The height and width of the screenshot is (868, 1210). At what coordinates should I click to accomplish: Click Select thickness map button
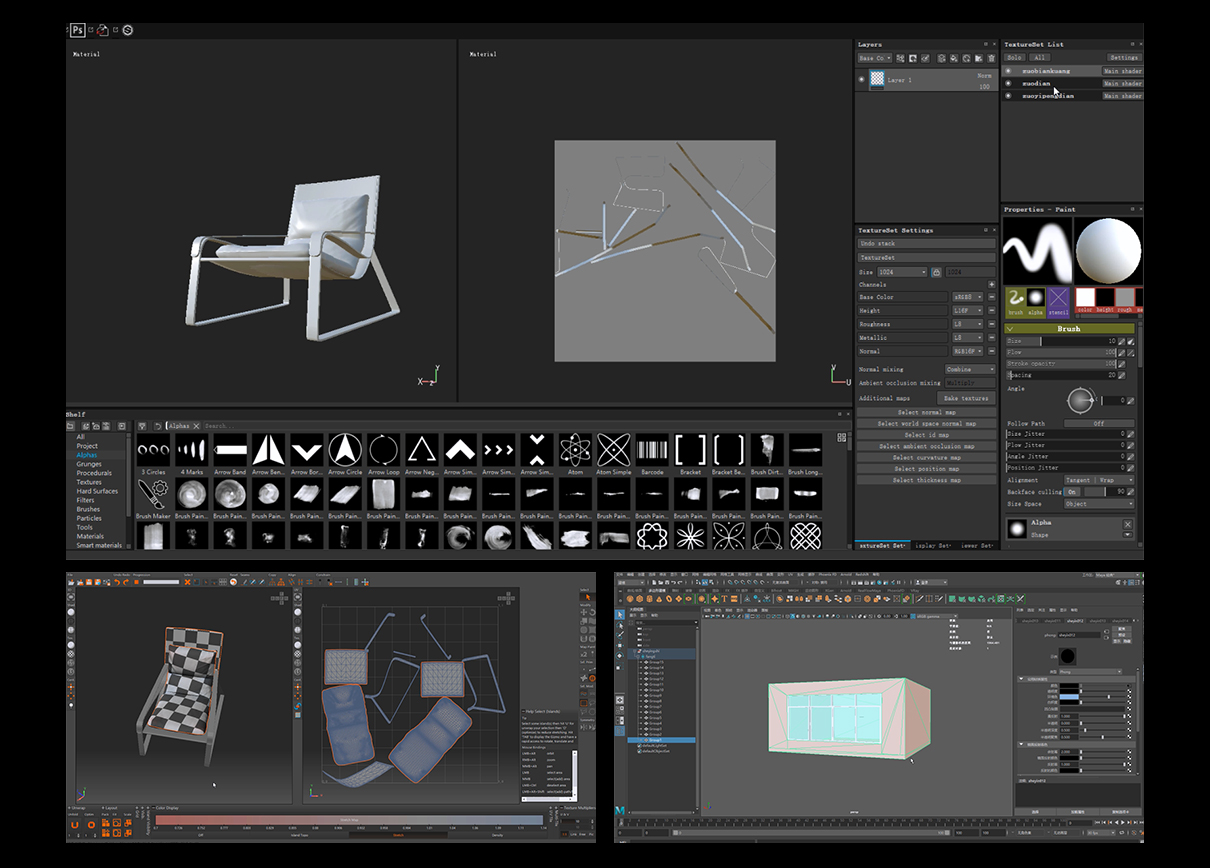click(x=926, y=480)
